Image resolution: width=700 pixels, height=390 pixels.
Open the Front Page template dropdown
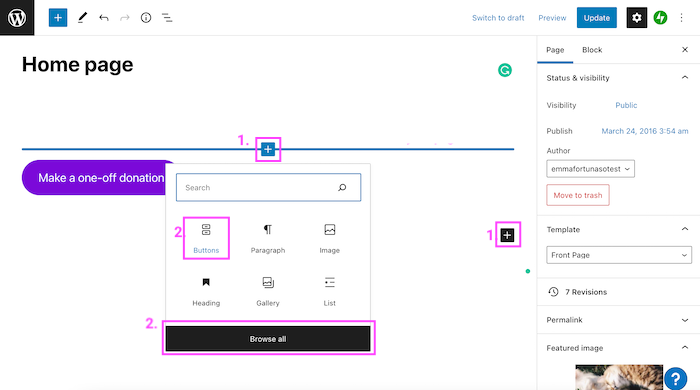pyautogui.click(x=619, y=255)
